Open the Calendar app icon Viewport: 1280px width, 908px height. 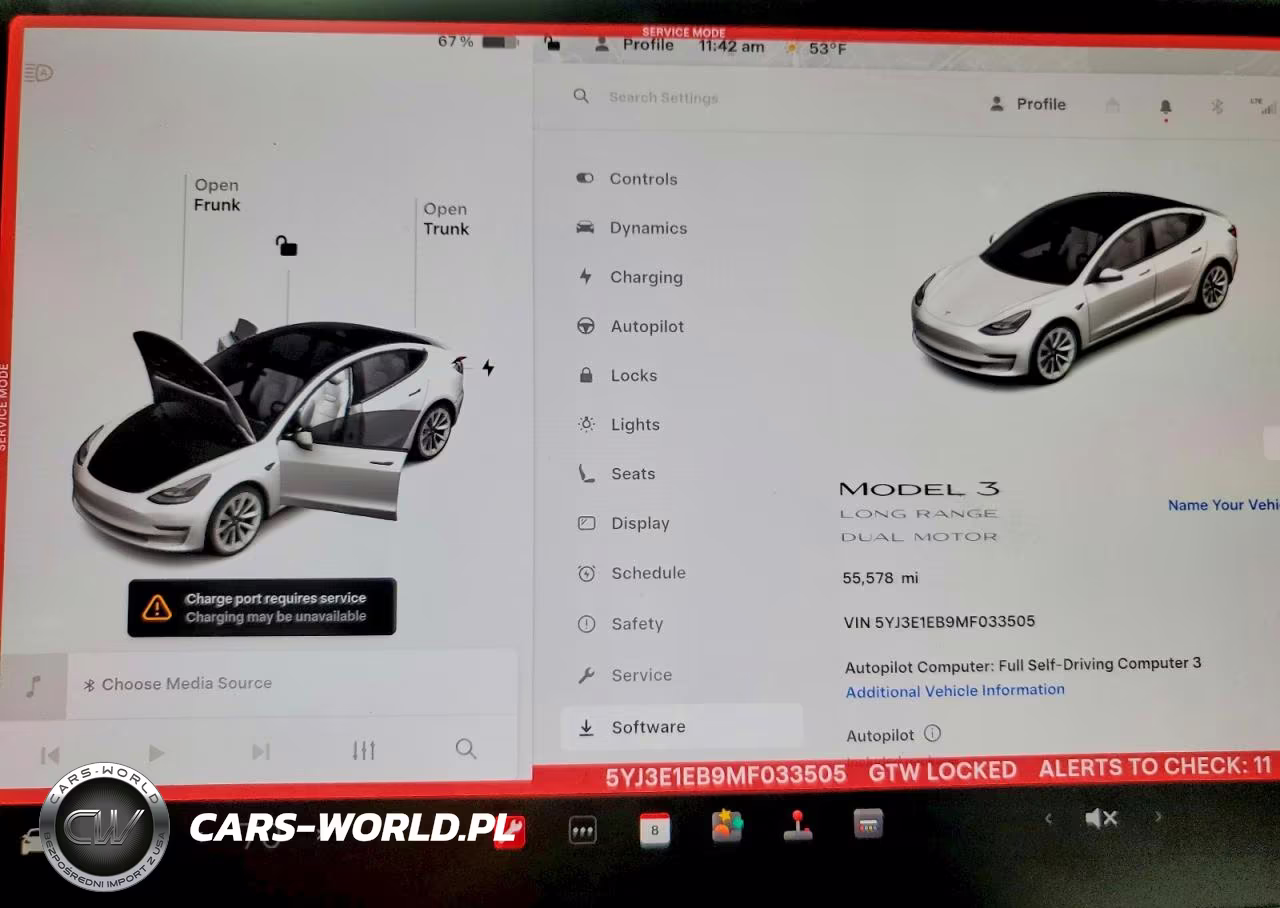tap(655, 829)
